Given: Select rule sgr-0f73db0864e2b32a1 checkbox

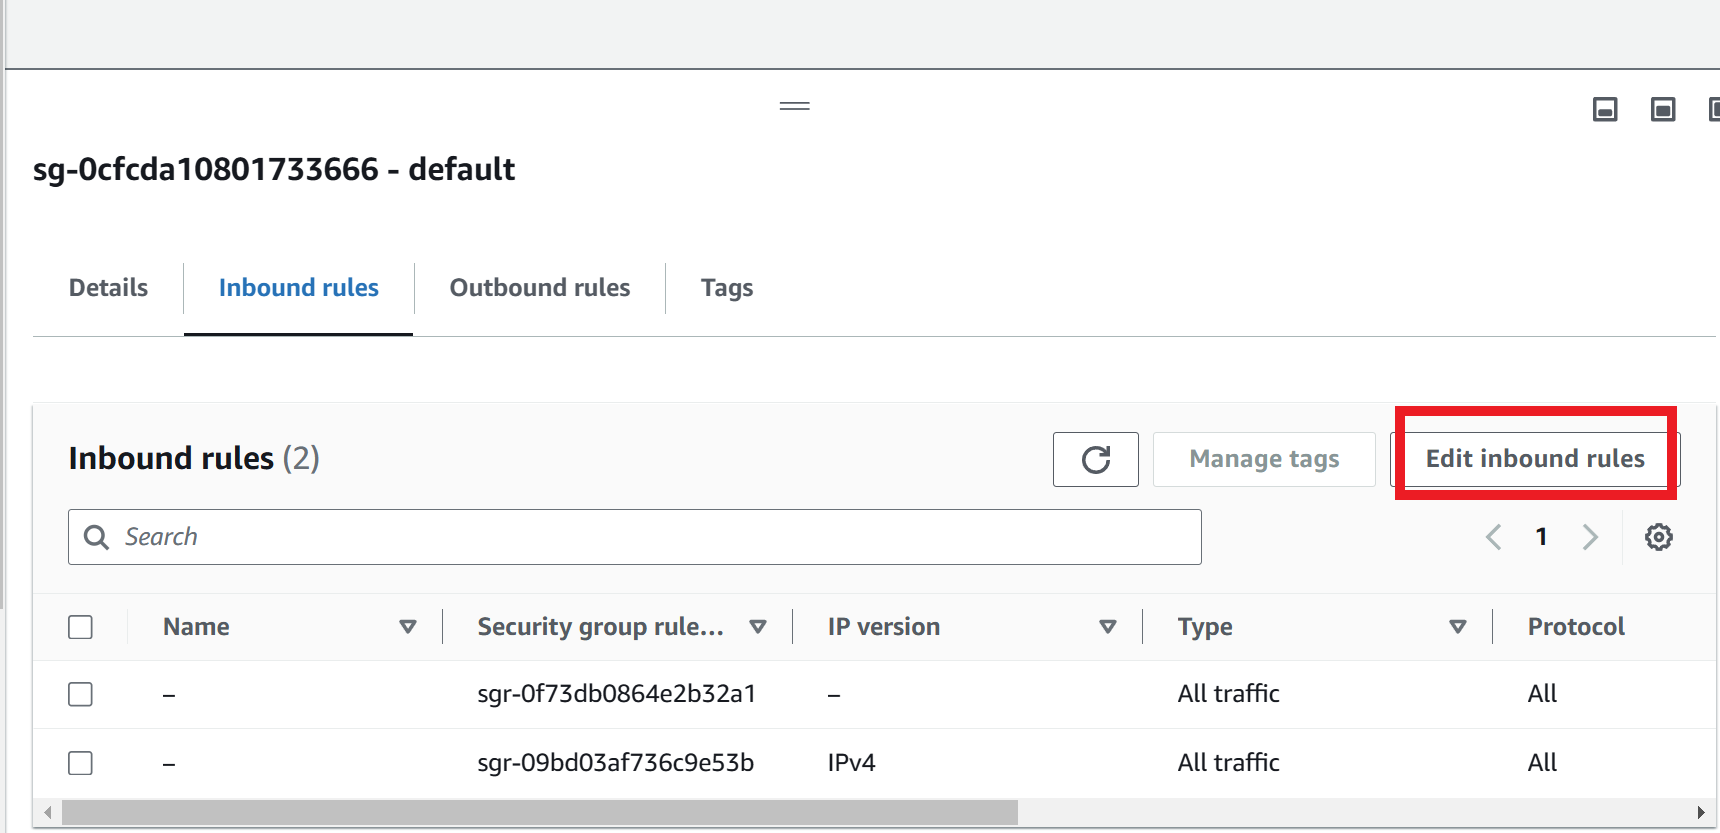Looking at the screenshot, I should pyautogui.click(x=81, y=694).
